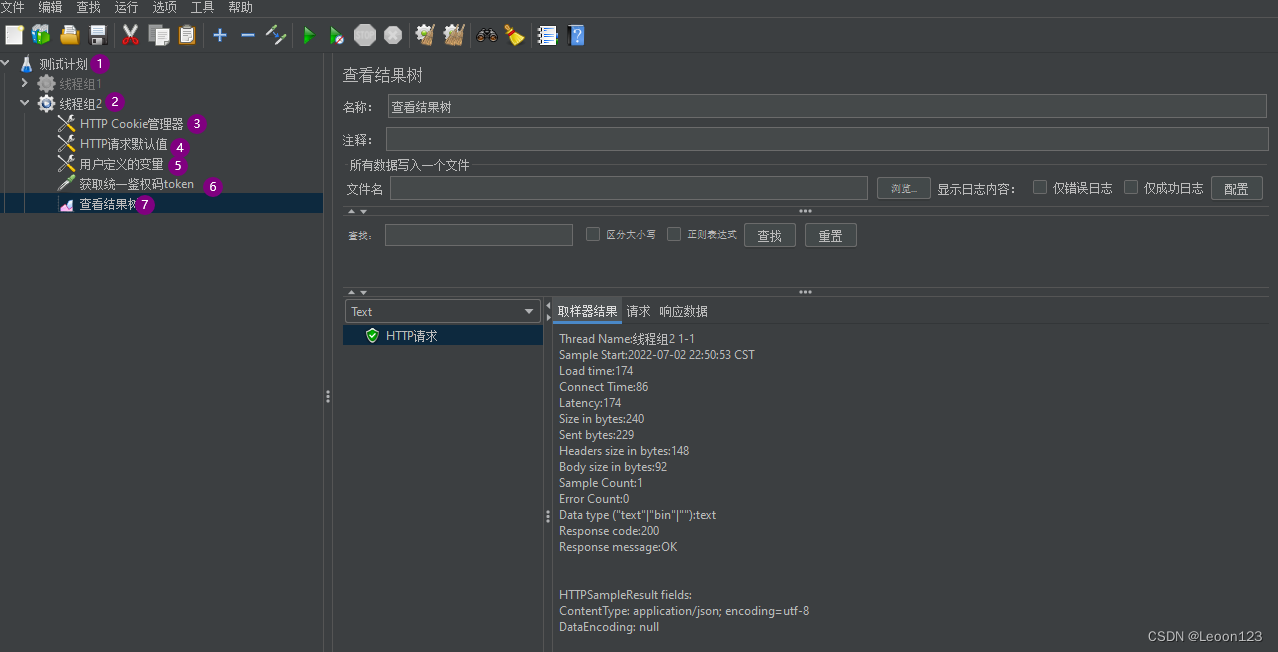Select the HTTP Cookie管理器 tree item
Viewport: 1278px width, 652px height.
click(132, 124)
